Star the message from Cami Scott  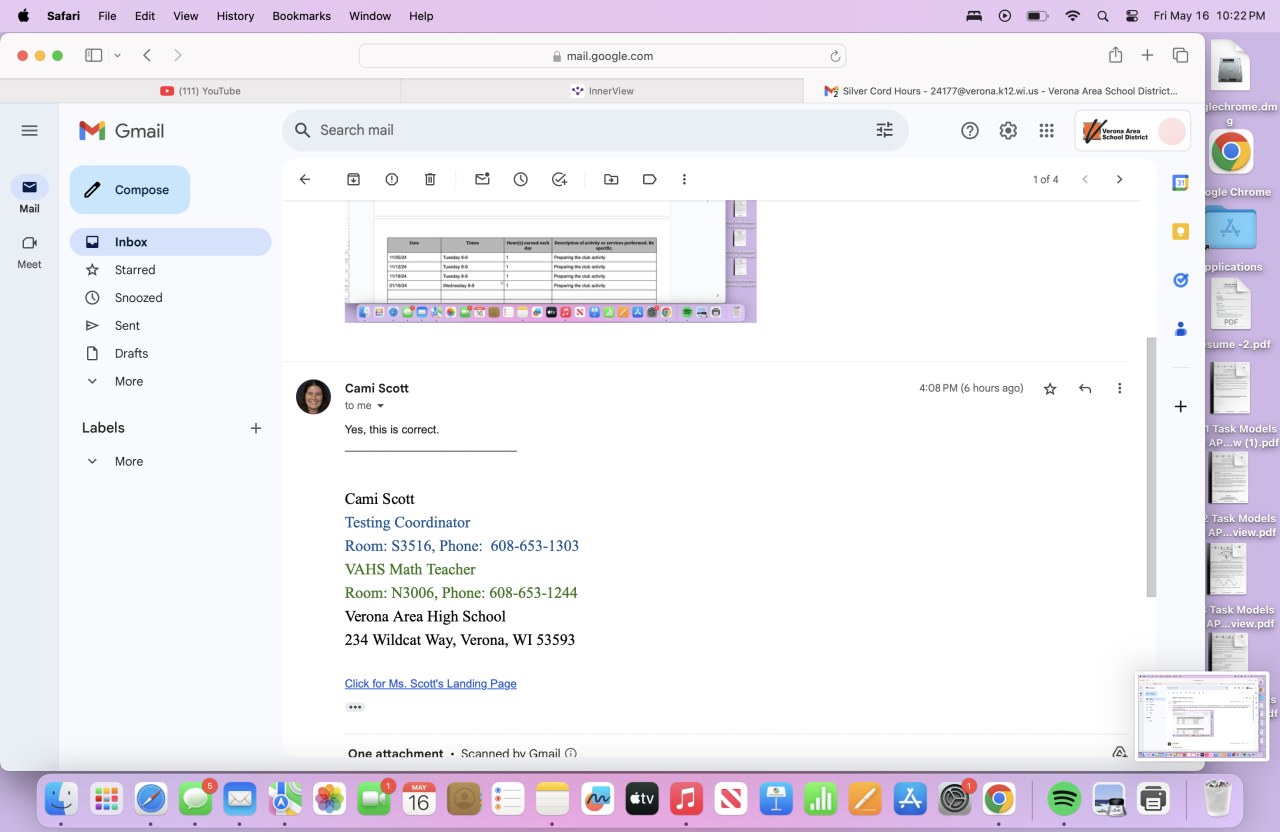pos(1050,388)
